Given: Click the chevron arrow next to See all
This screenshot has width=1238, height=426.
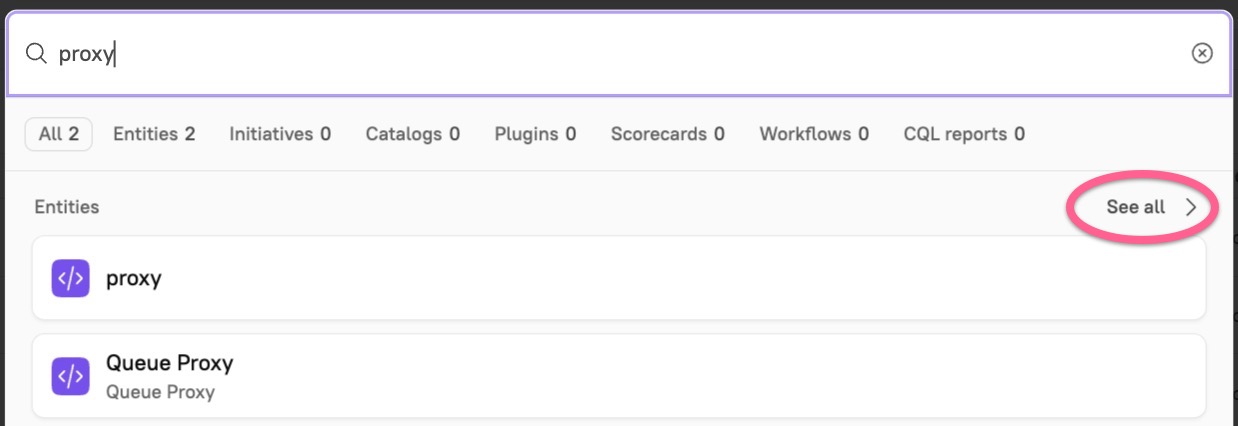Looking at the screenshot, I should 1191,207.
